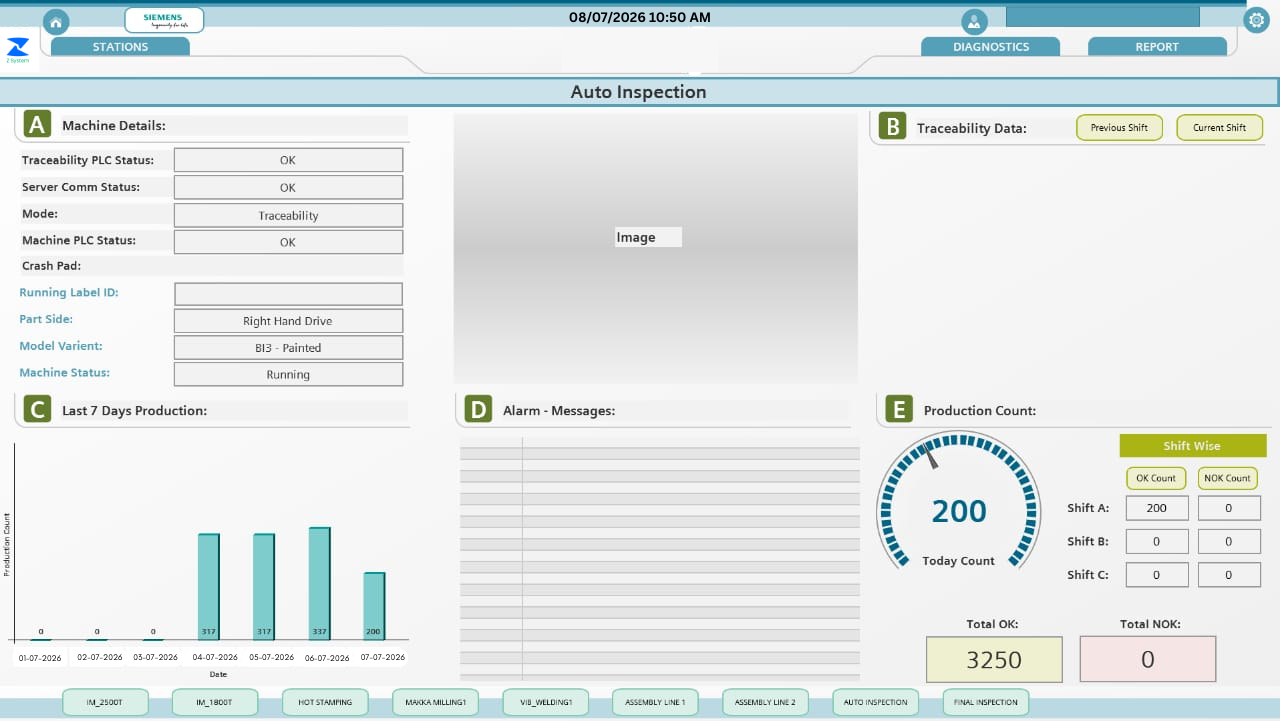Click the green D section badge
The image size is (1280, 721).
(478, 409)
